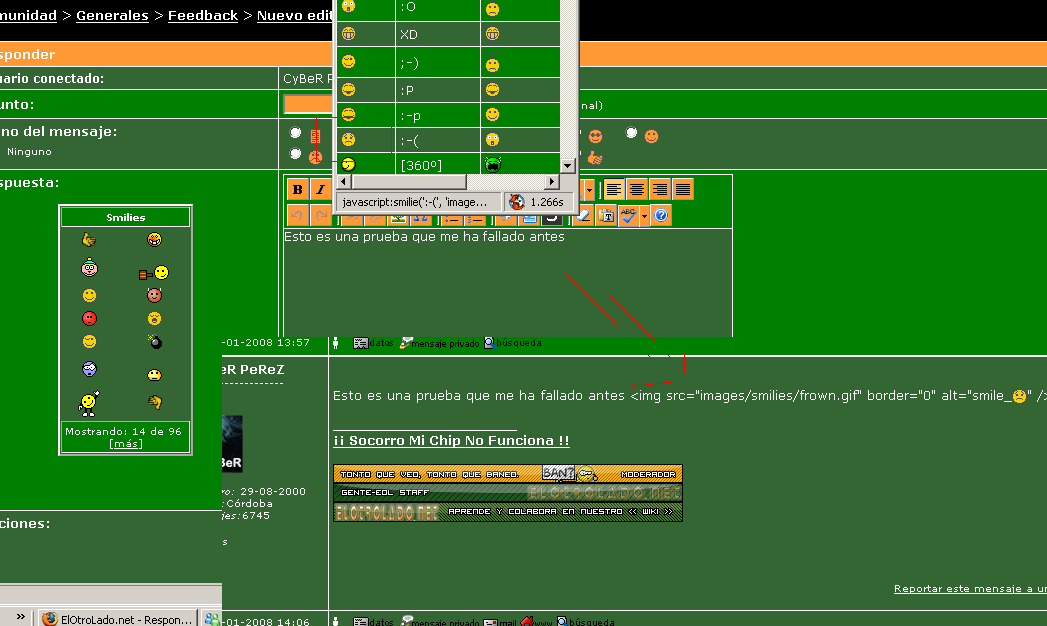Click the redo arrow in the editor
1047x626 pixels.
321,216
